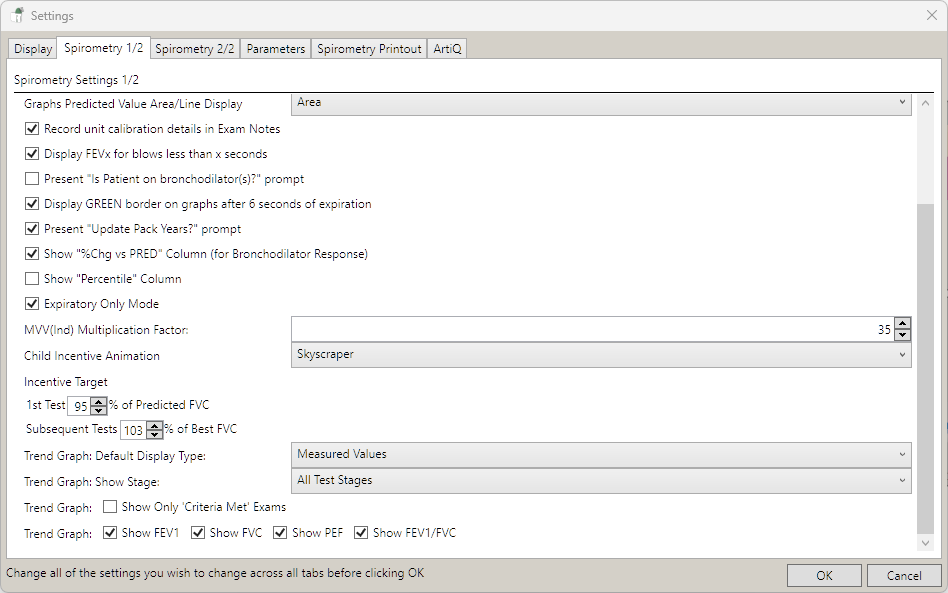Viewport: 948px width, 593px height.
Task: Decrease MVV(Ind) Multiplication Factor with down arrow
Action: click(903, 335)
